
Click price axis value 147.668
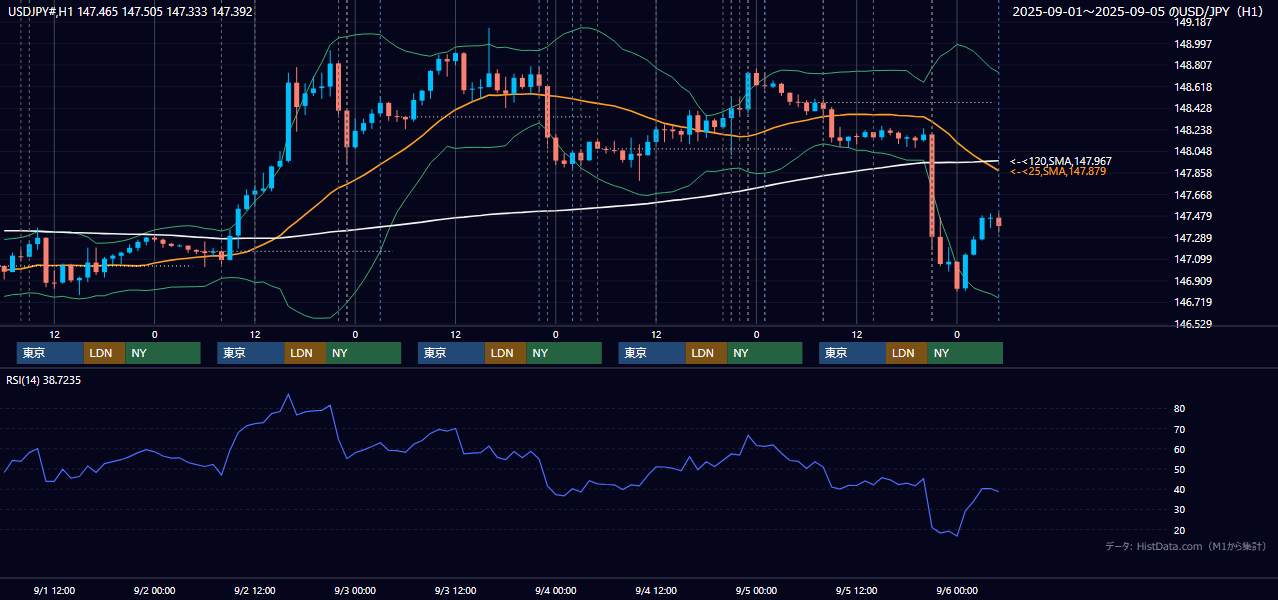coord(1192,195)
